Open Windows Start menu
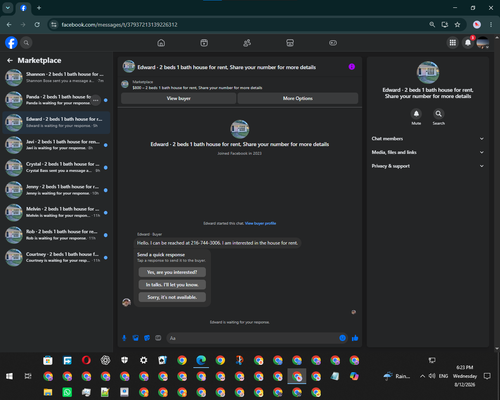The image size is (500, 400). (9, 376)
